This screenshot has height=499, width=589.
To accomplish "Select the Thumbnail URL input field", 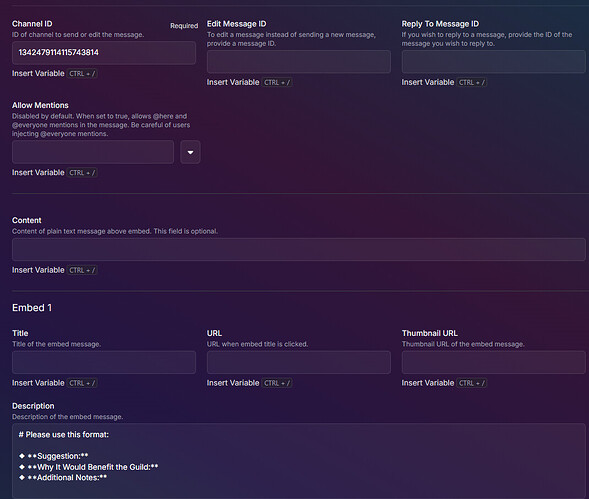I will point(493,362).
